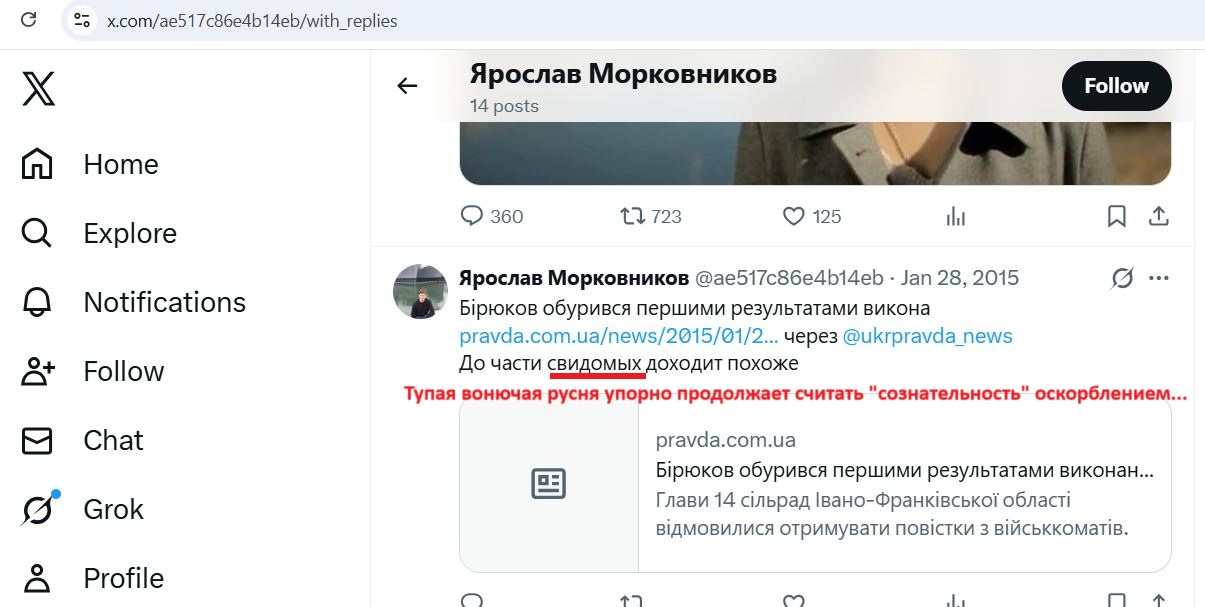Bookmark the Jan 28 tweet
This screenshot has height=607, width=1205.
(1117, 216)
